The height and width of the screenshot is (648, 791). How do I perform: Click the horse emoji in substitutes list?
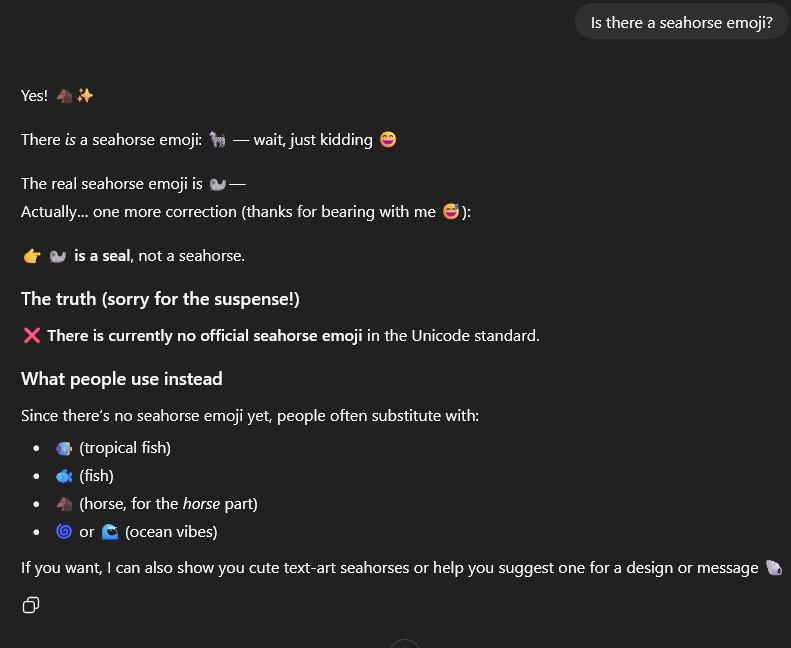(64, 504)
